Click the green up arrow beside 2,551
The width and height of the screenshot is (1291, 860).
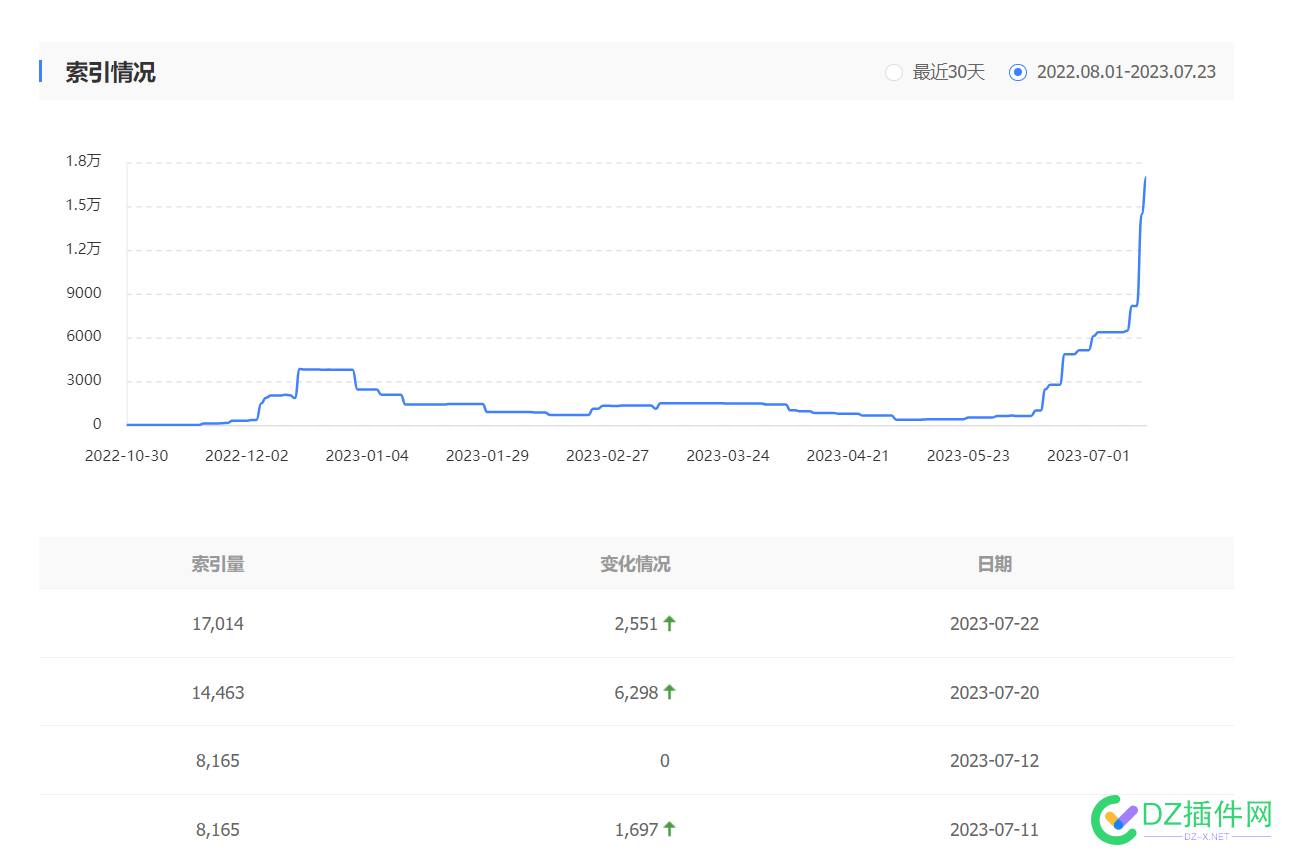(670, 623)
